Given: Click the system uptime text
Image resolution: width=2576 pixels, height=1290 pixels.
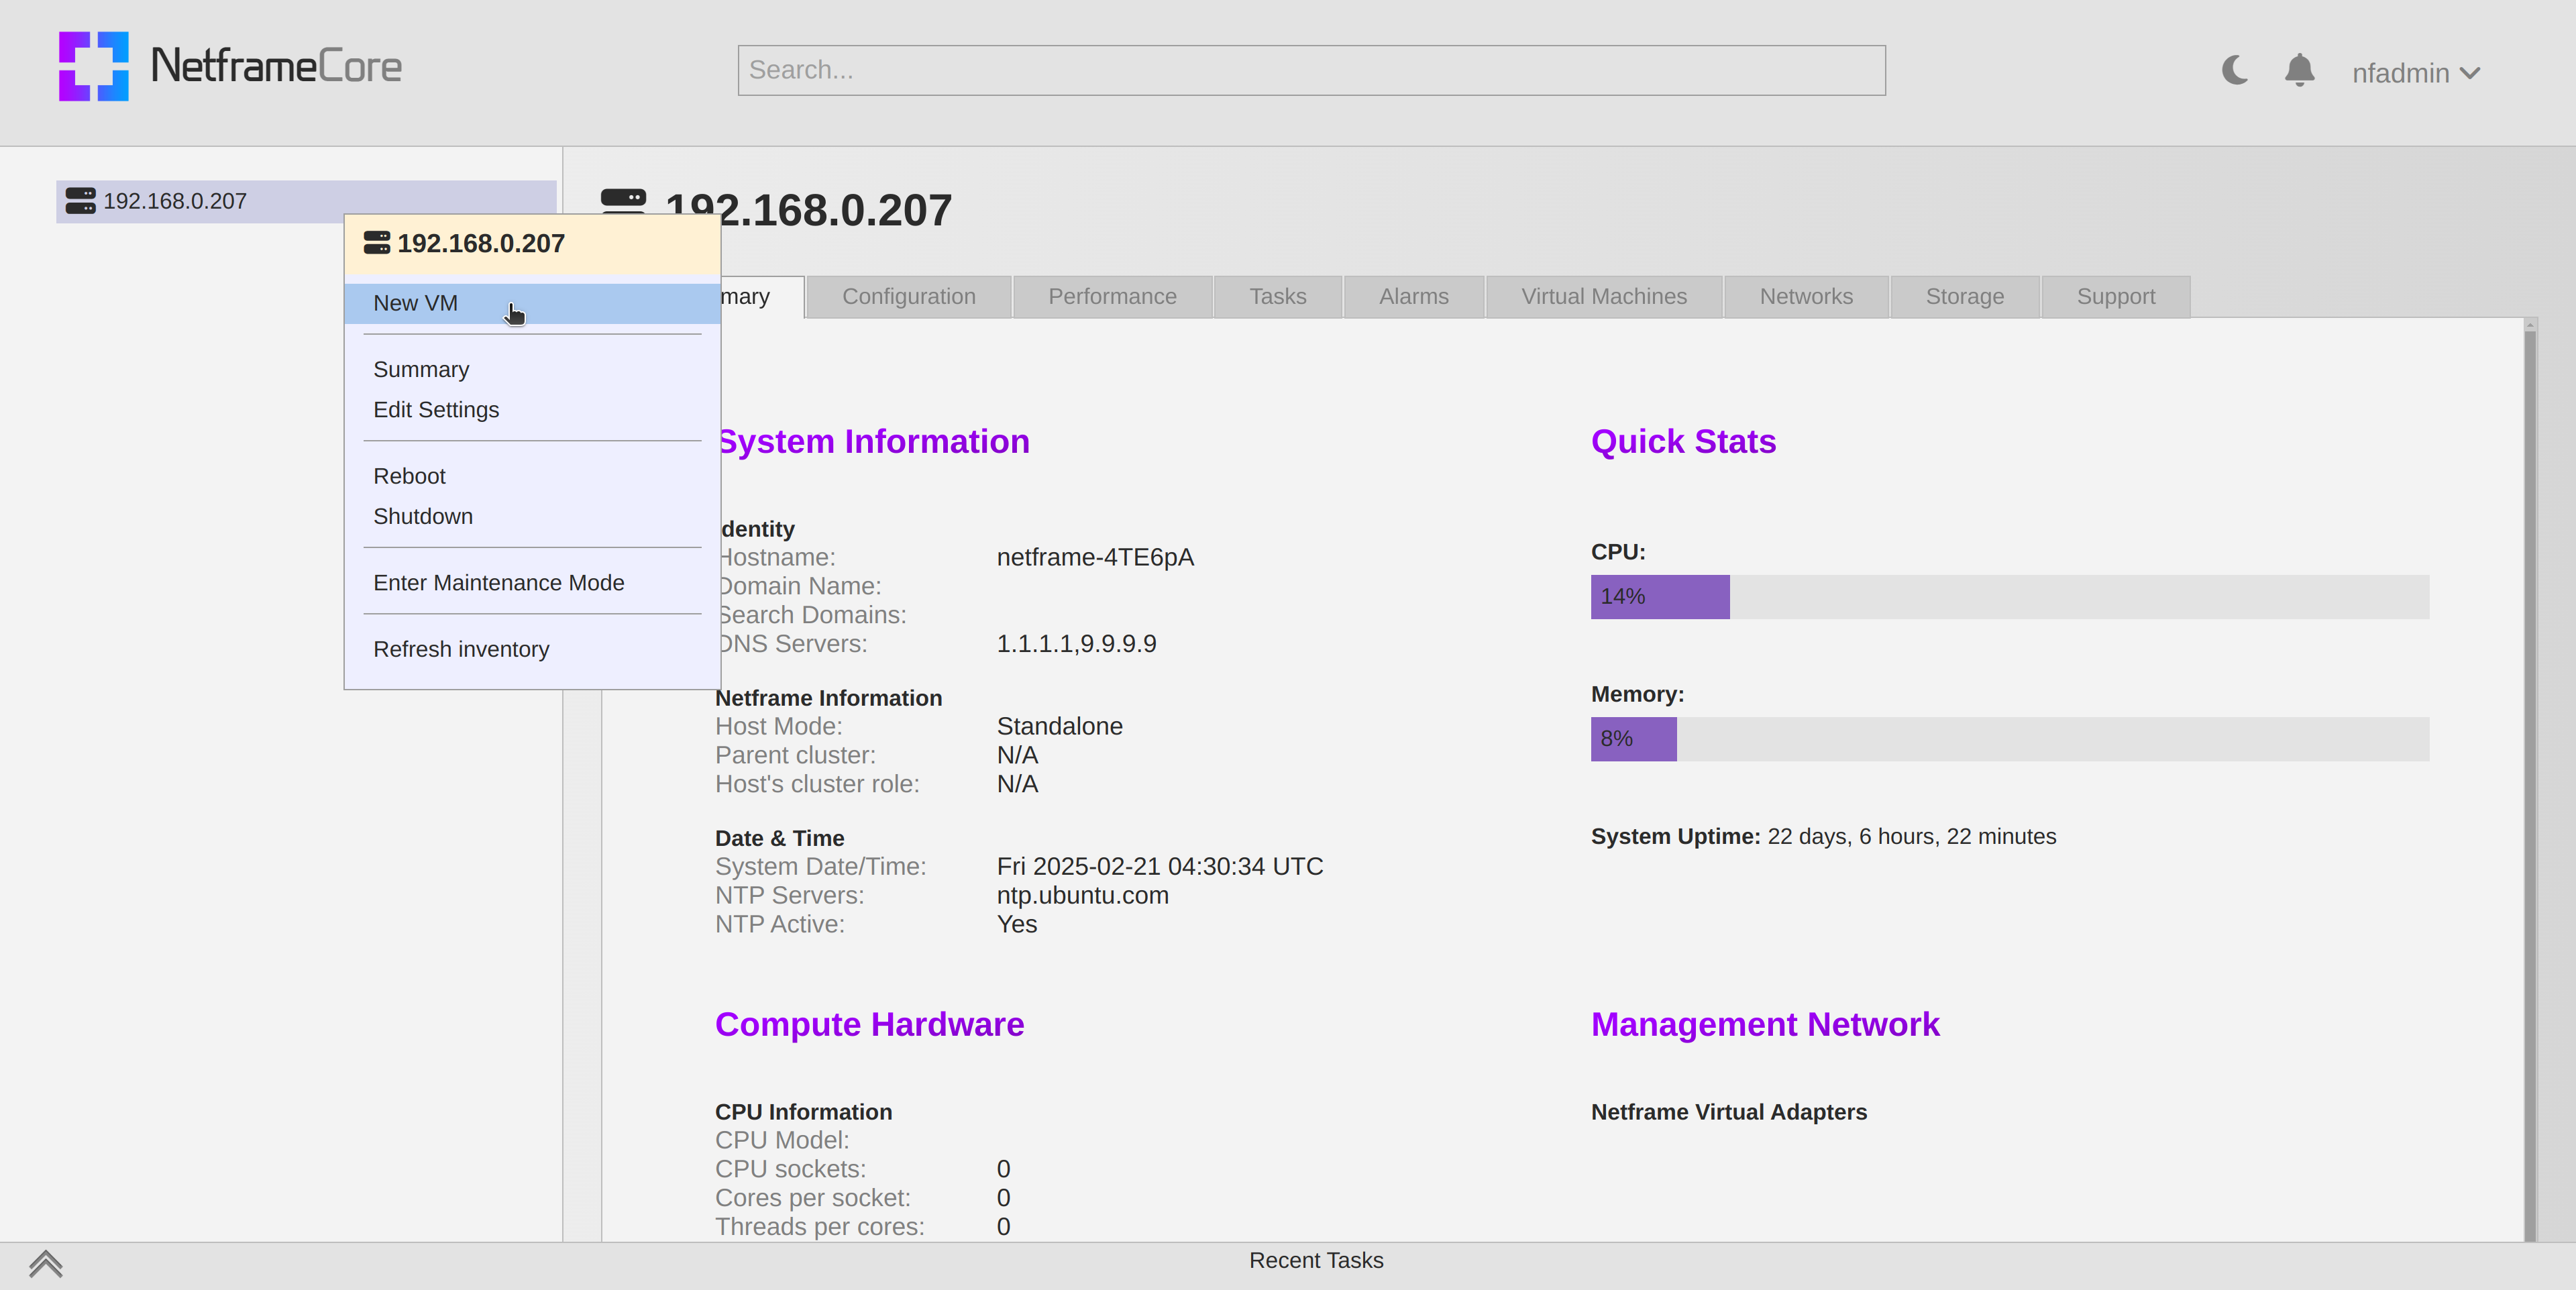Looking at the screenshot, I should [1823, 836].
